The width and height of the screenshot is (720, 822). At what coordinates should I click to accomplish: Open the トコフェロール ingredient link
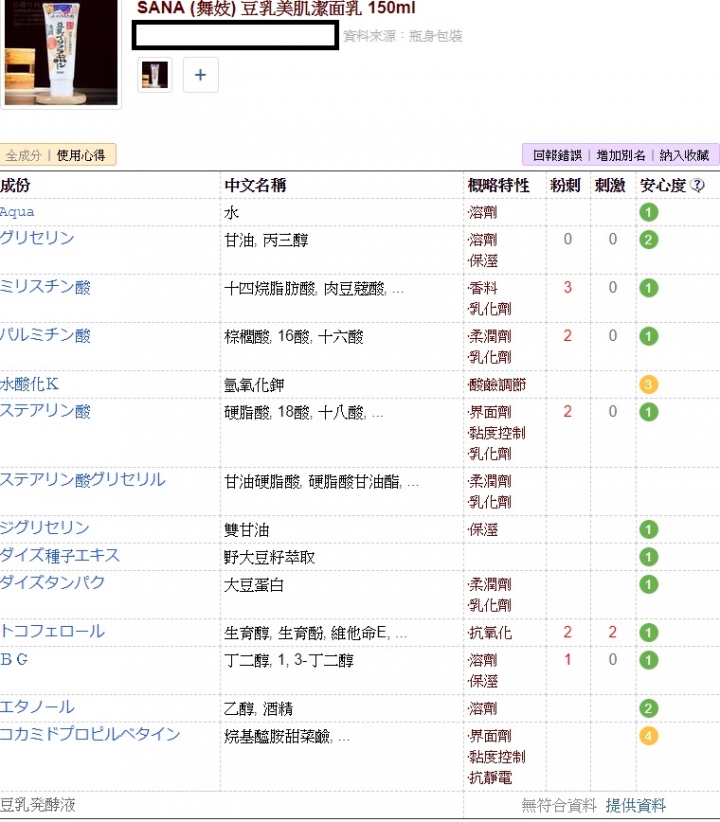(x=52, y=631)
